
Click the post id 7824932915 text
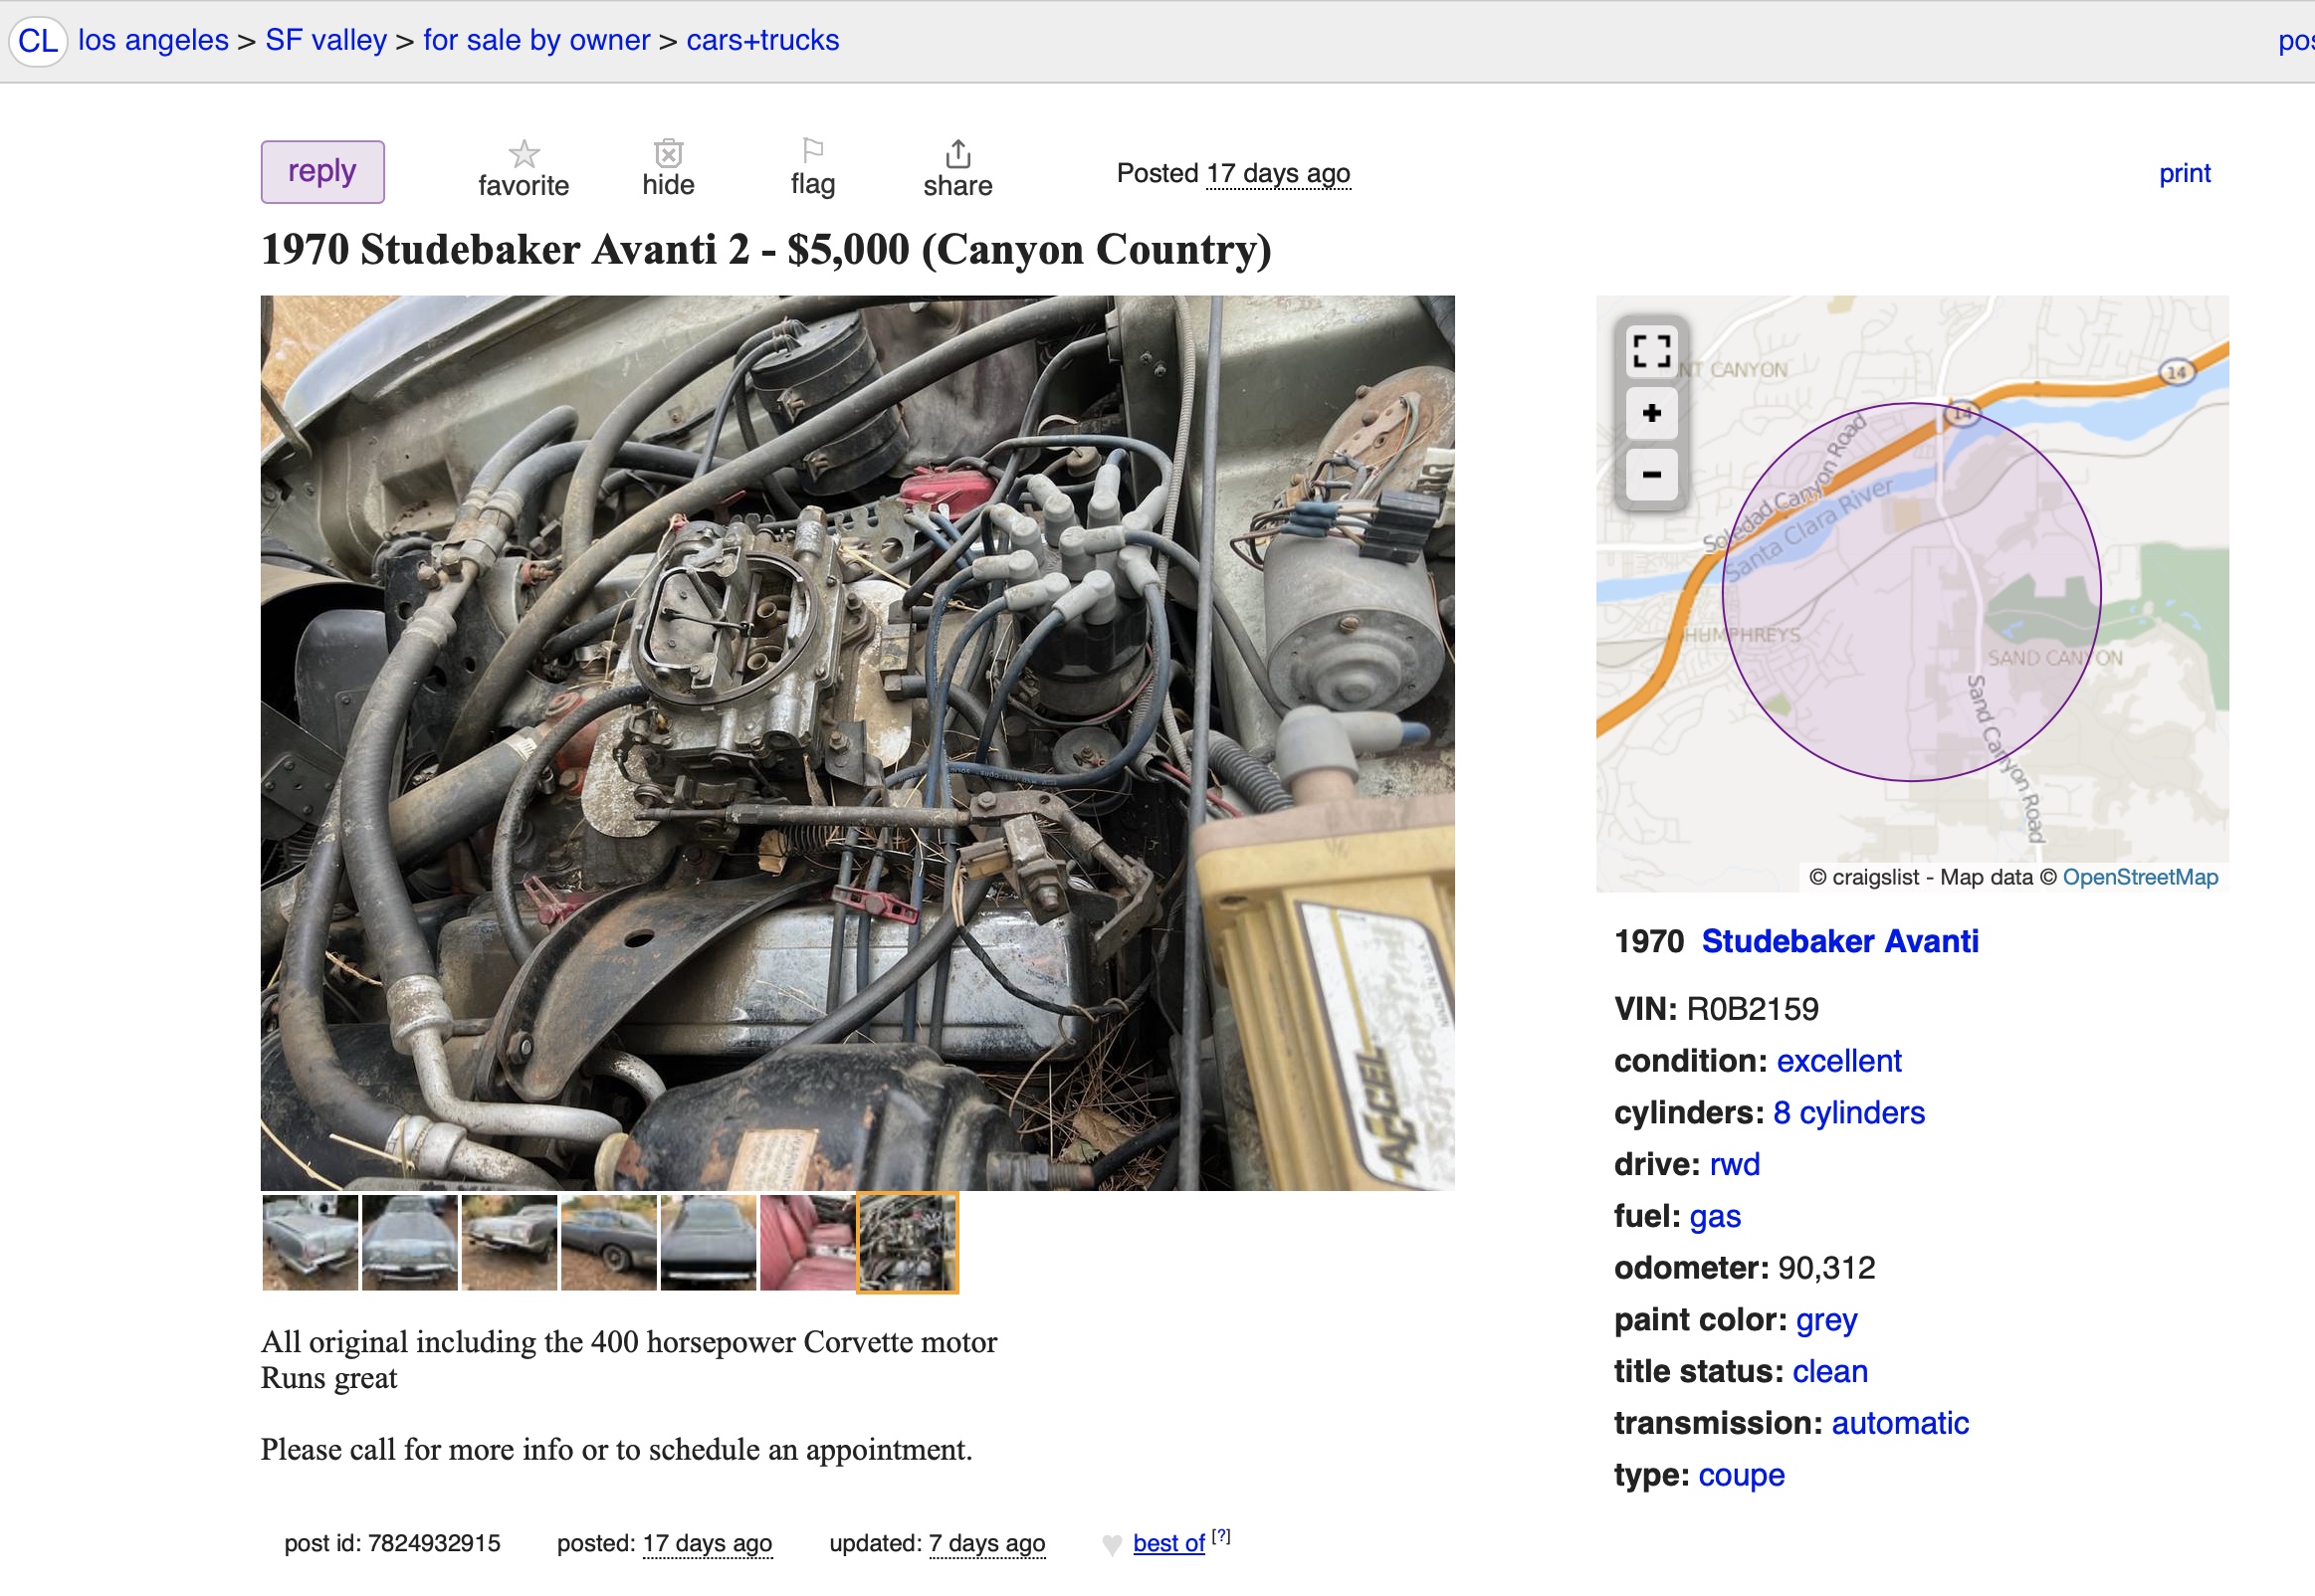click(392, 1543)
